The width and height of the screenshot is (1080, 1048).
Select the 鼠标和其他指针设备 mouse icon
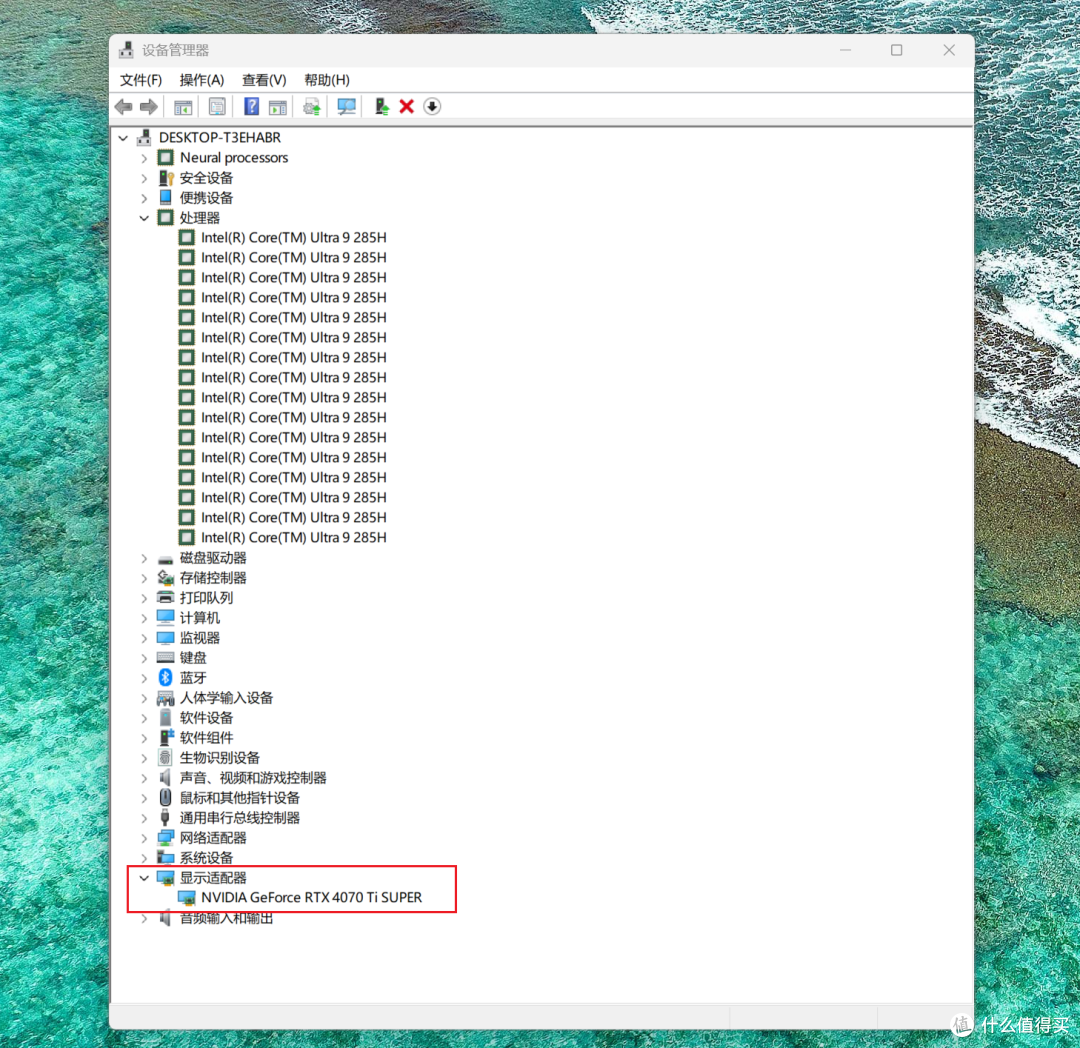[165, 798]
